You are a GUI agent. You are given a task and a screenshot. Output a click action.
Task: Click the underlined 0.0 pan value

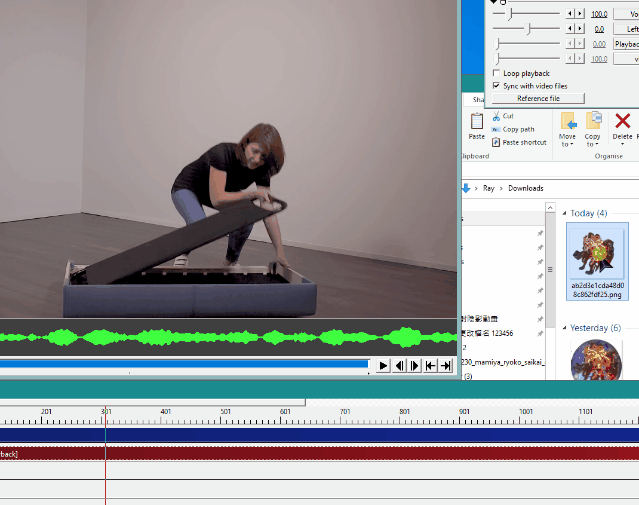tap(599, 29)
